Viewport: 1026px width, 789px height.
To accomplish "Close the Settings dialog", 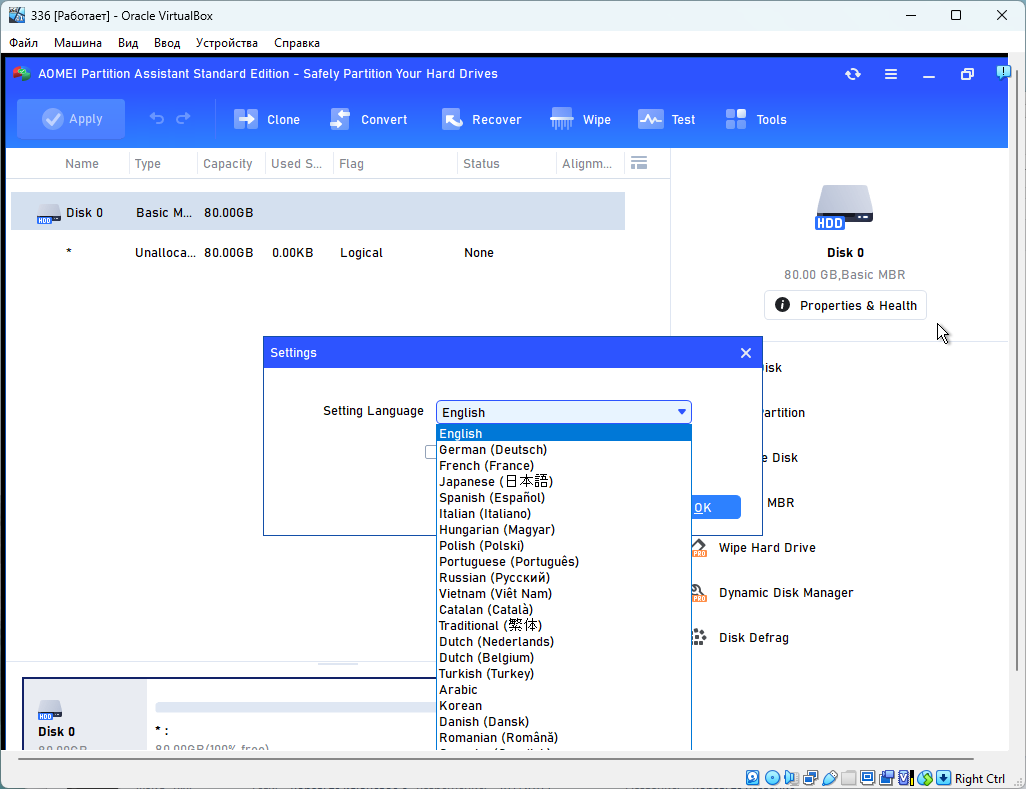I will 745,353.
